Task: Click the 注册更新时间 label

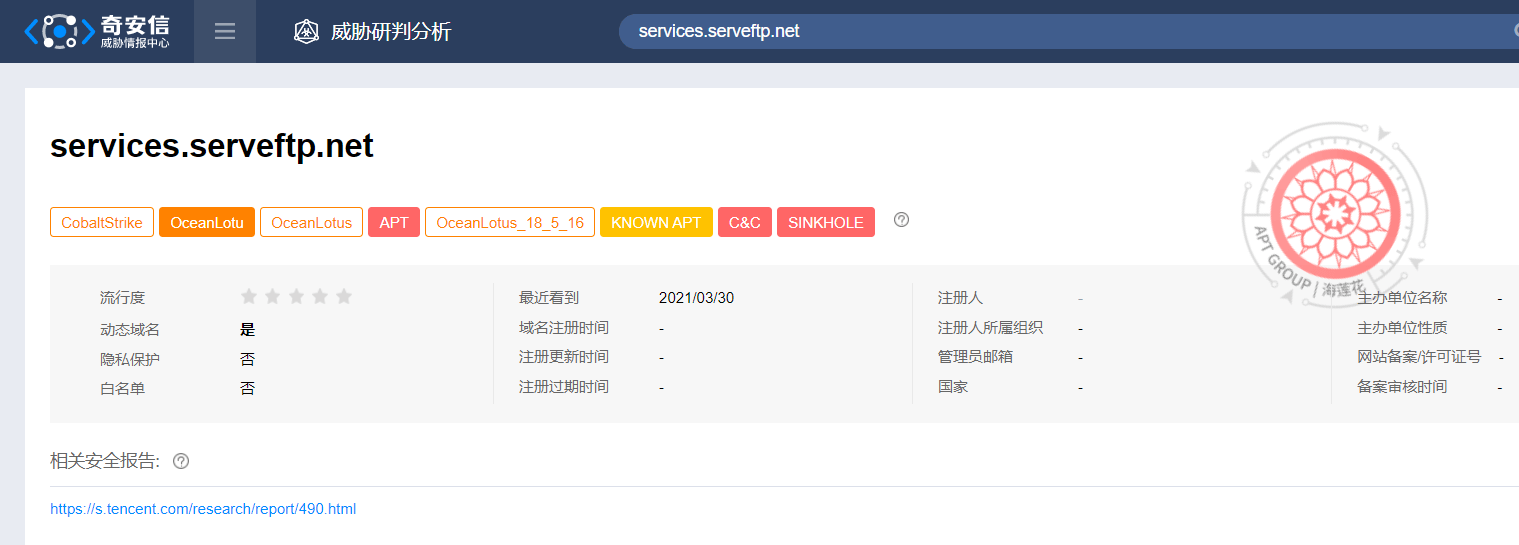Action: pyautogui.click(x=564, y=357)
